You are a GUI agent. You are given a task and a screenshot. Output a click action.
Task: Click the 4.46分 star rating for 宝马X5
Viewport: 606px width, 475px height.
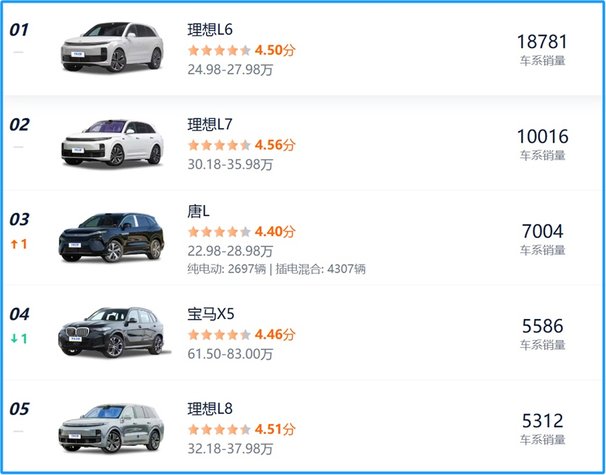(242, 334)
